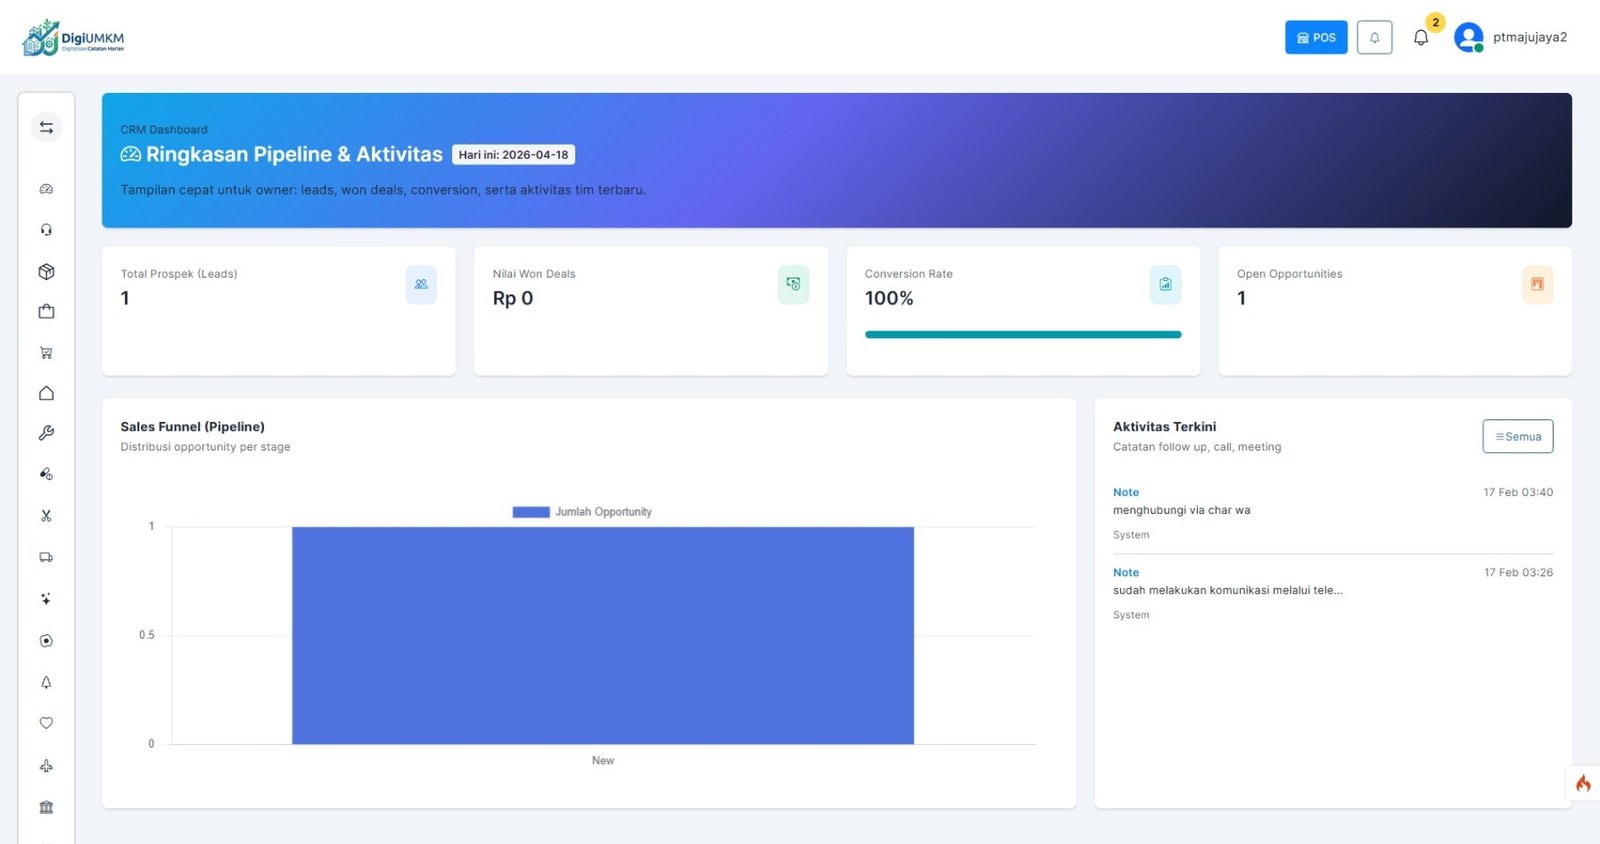
Task: Click the '100%' conversion rate value
Action: (x=889, y=298)
